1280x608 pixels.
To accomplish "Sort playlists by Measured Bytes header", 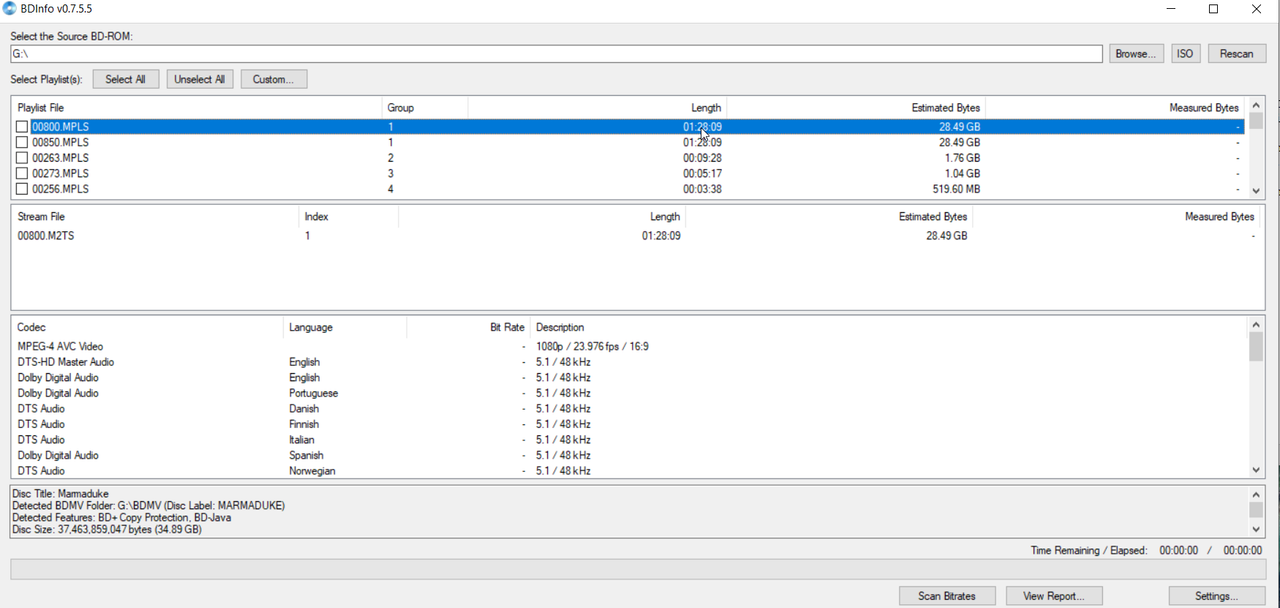I will coord(1115,108).
